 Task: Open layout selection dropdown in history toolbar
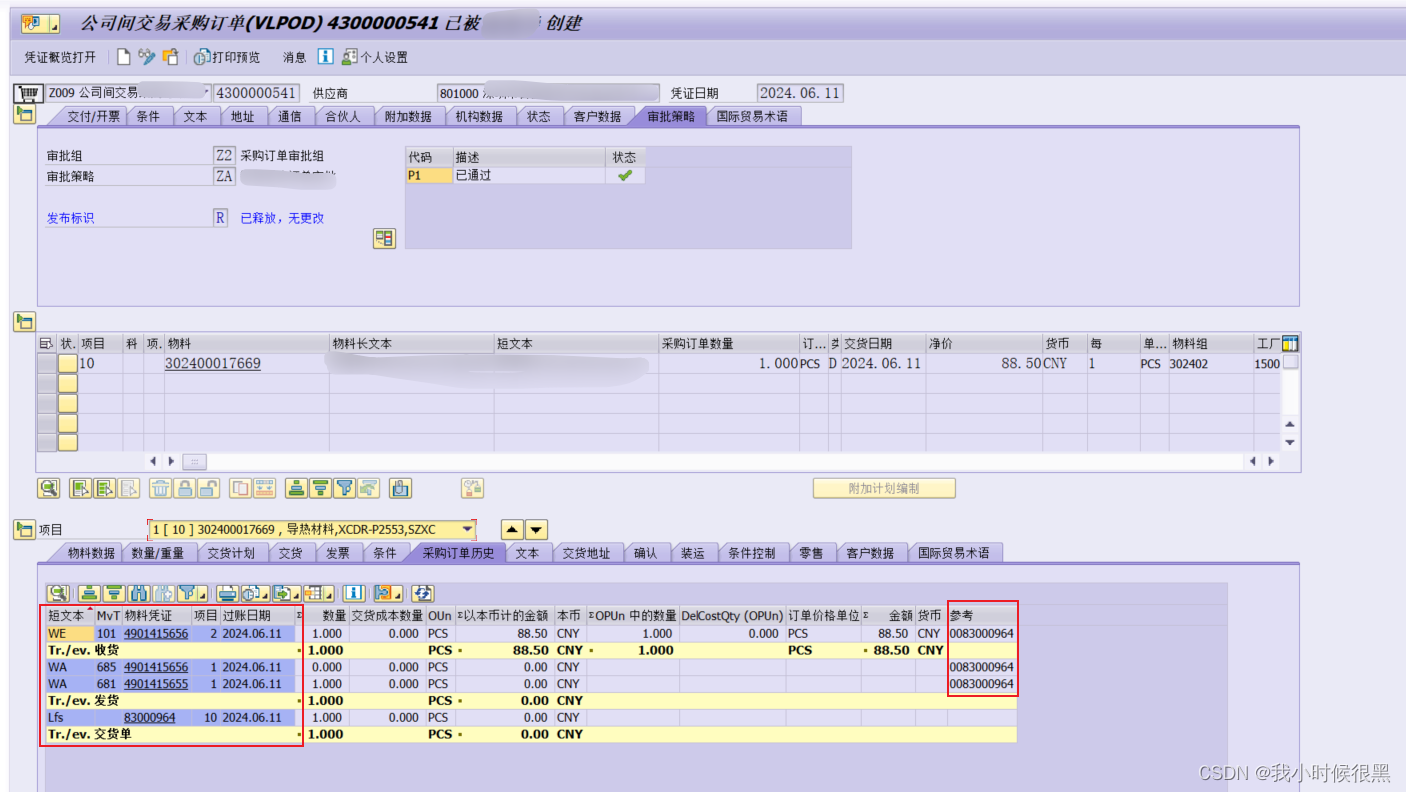click(x=319, y=593)
